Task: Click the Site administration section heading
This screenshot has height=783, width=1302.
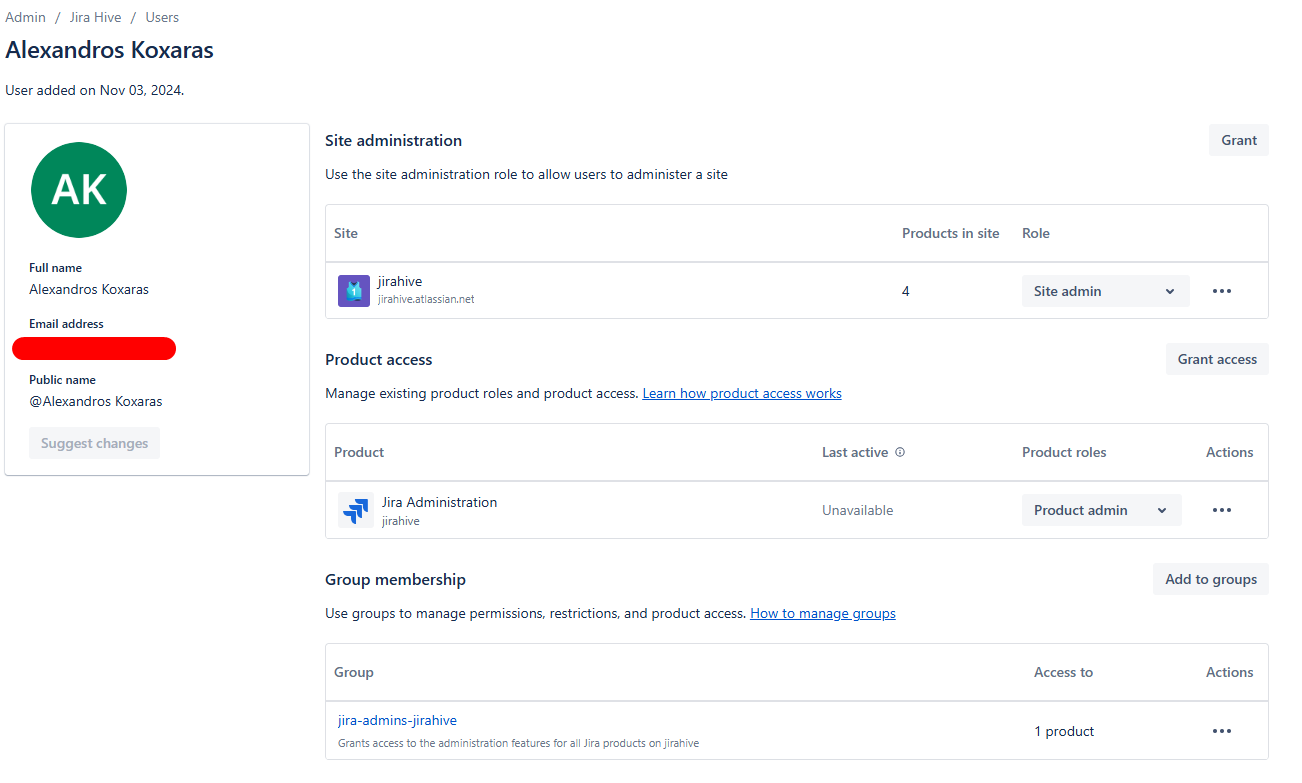Action: [393, 140]
